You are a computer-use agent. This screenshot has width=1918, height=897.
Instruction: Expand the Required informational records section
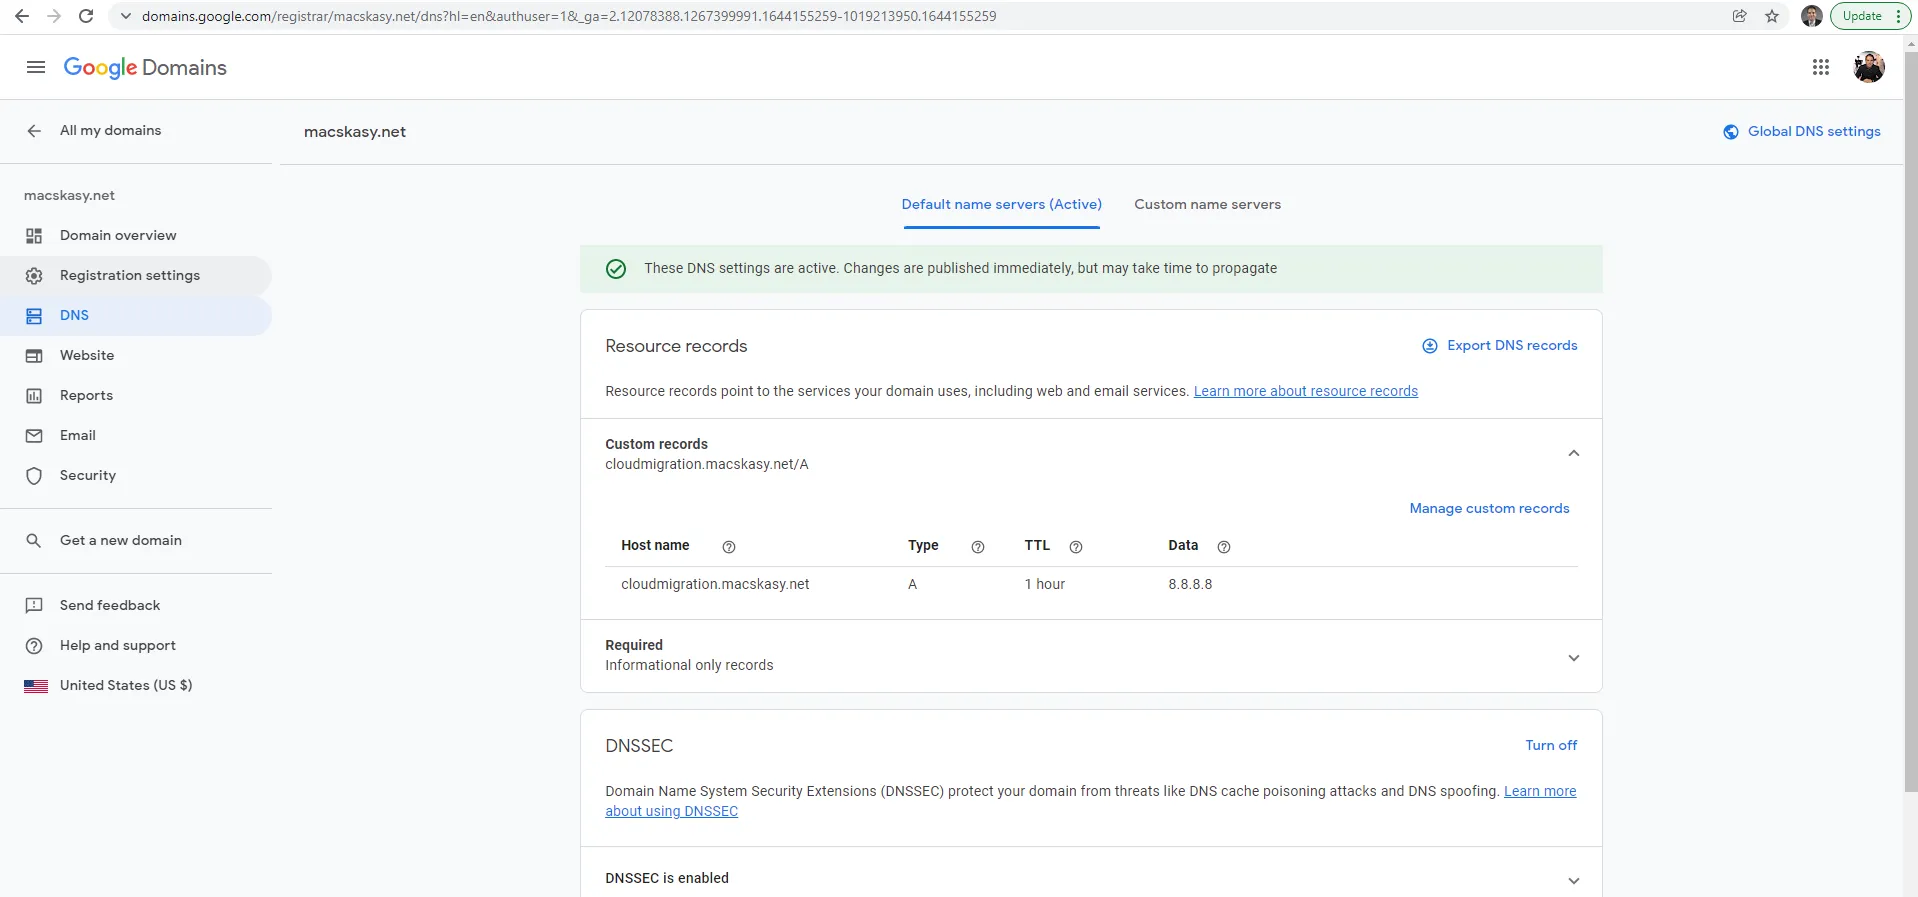pos(1574,658)
